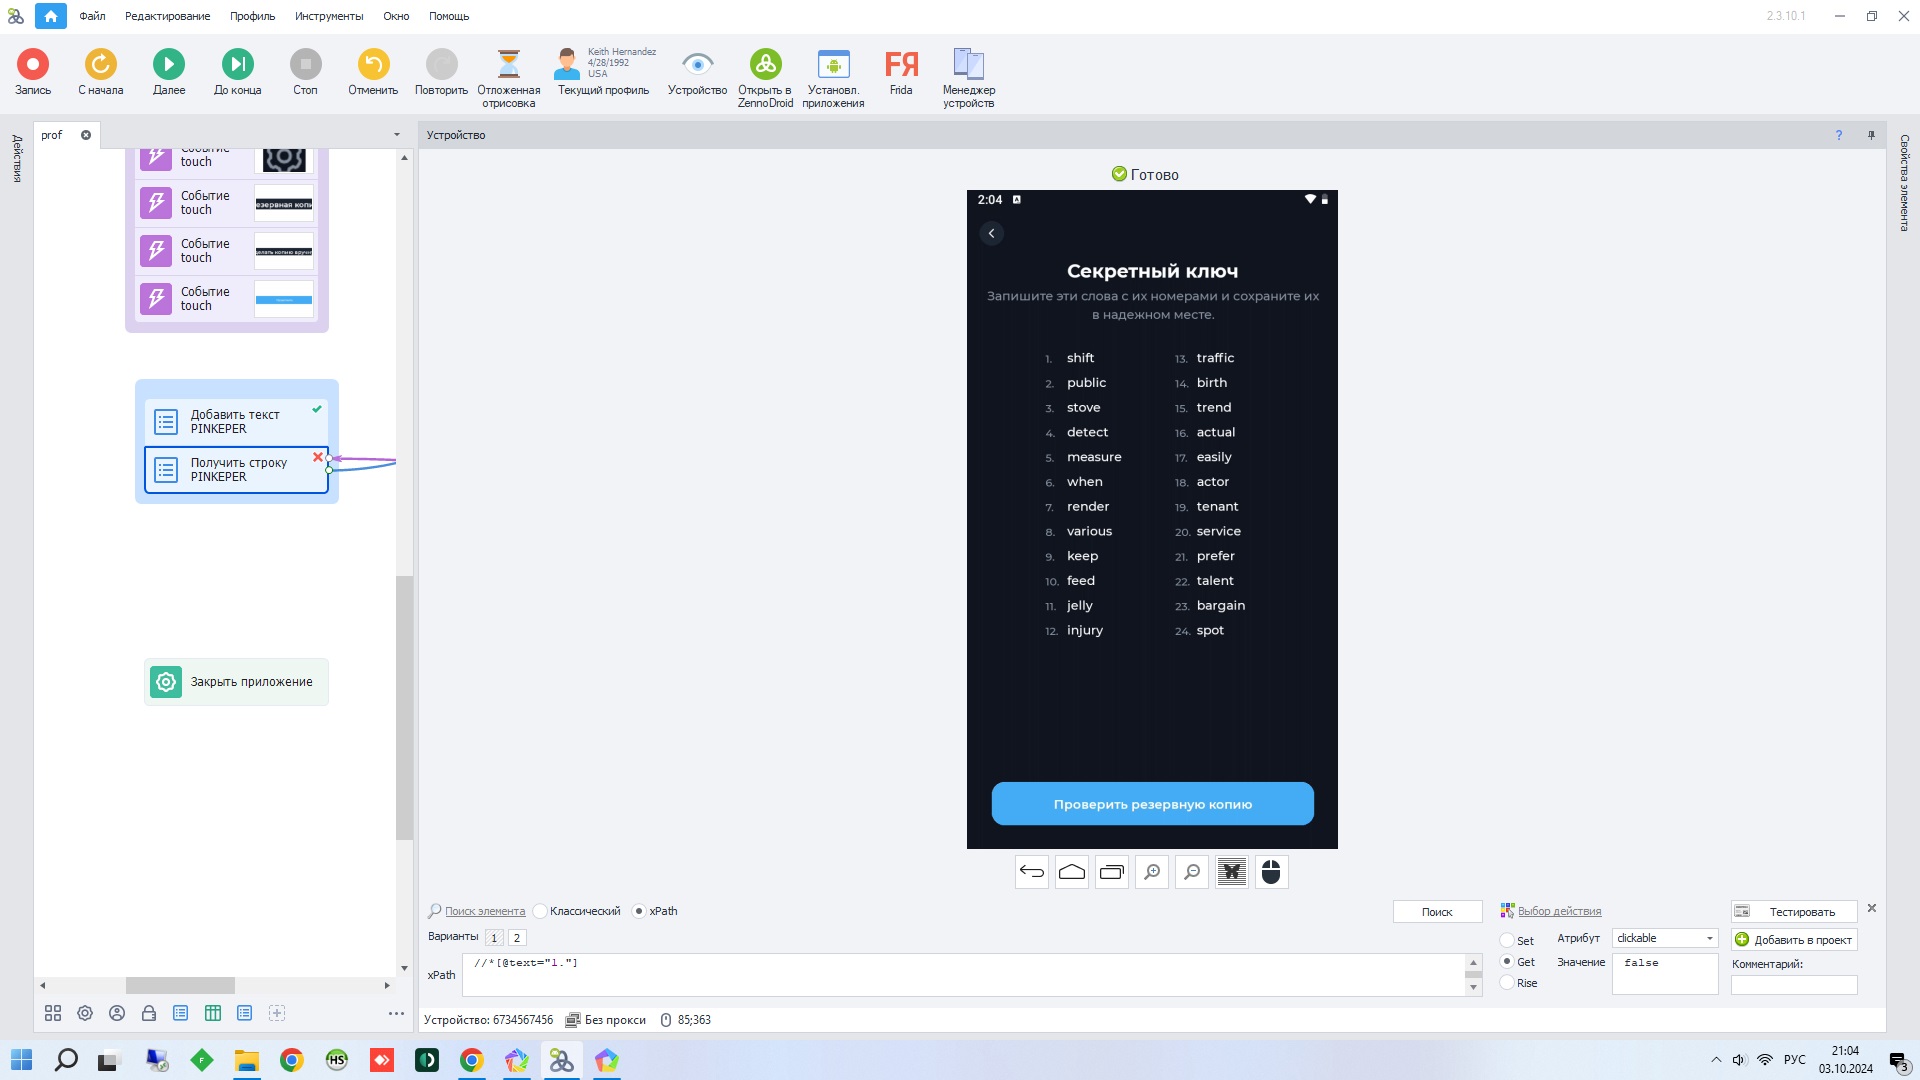Click the mouse mode icon below device
Screen dimensions: 1920x1080
click(x=1271, y=872)
